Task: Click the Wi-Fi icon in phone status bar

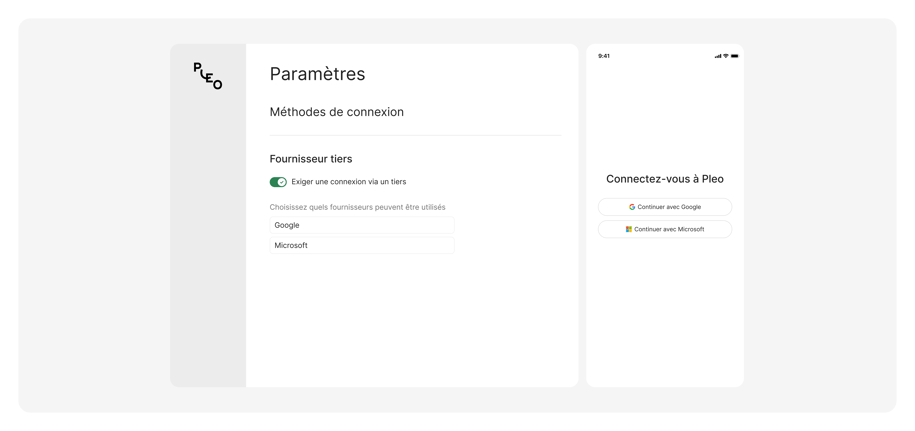Action: pos(726,56)
